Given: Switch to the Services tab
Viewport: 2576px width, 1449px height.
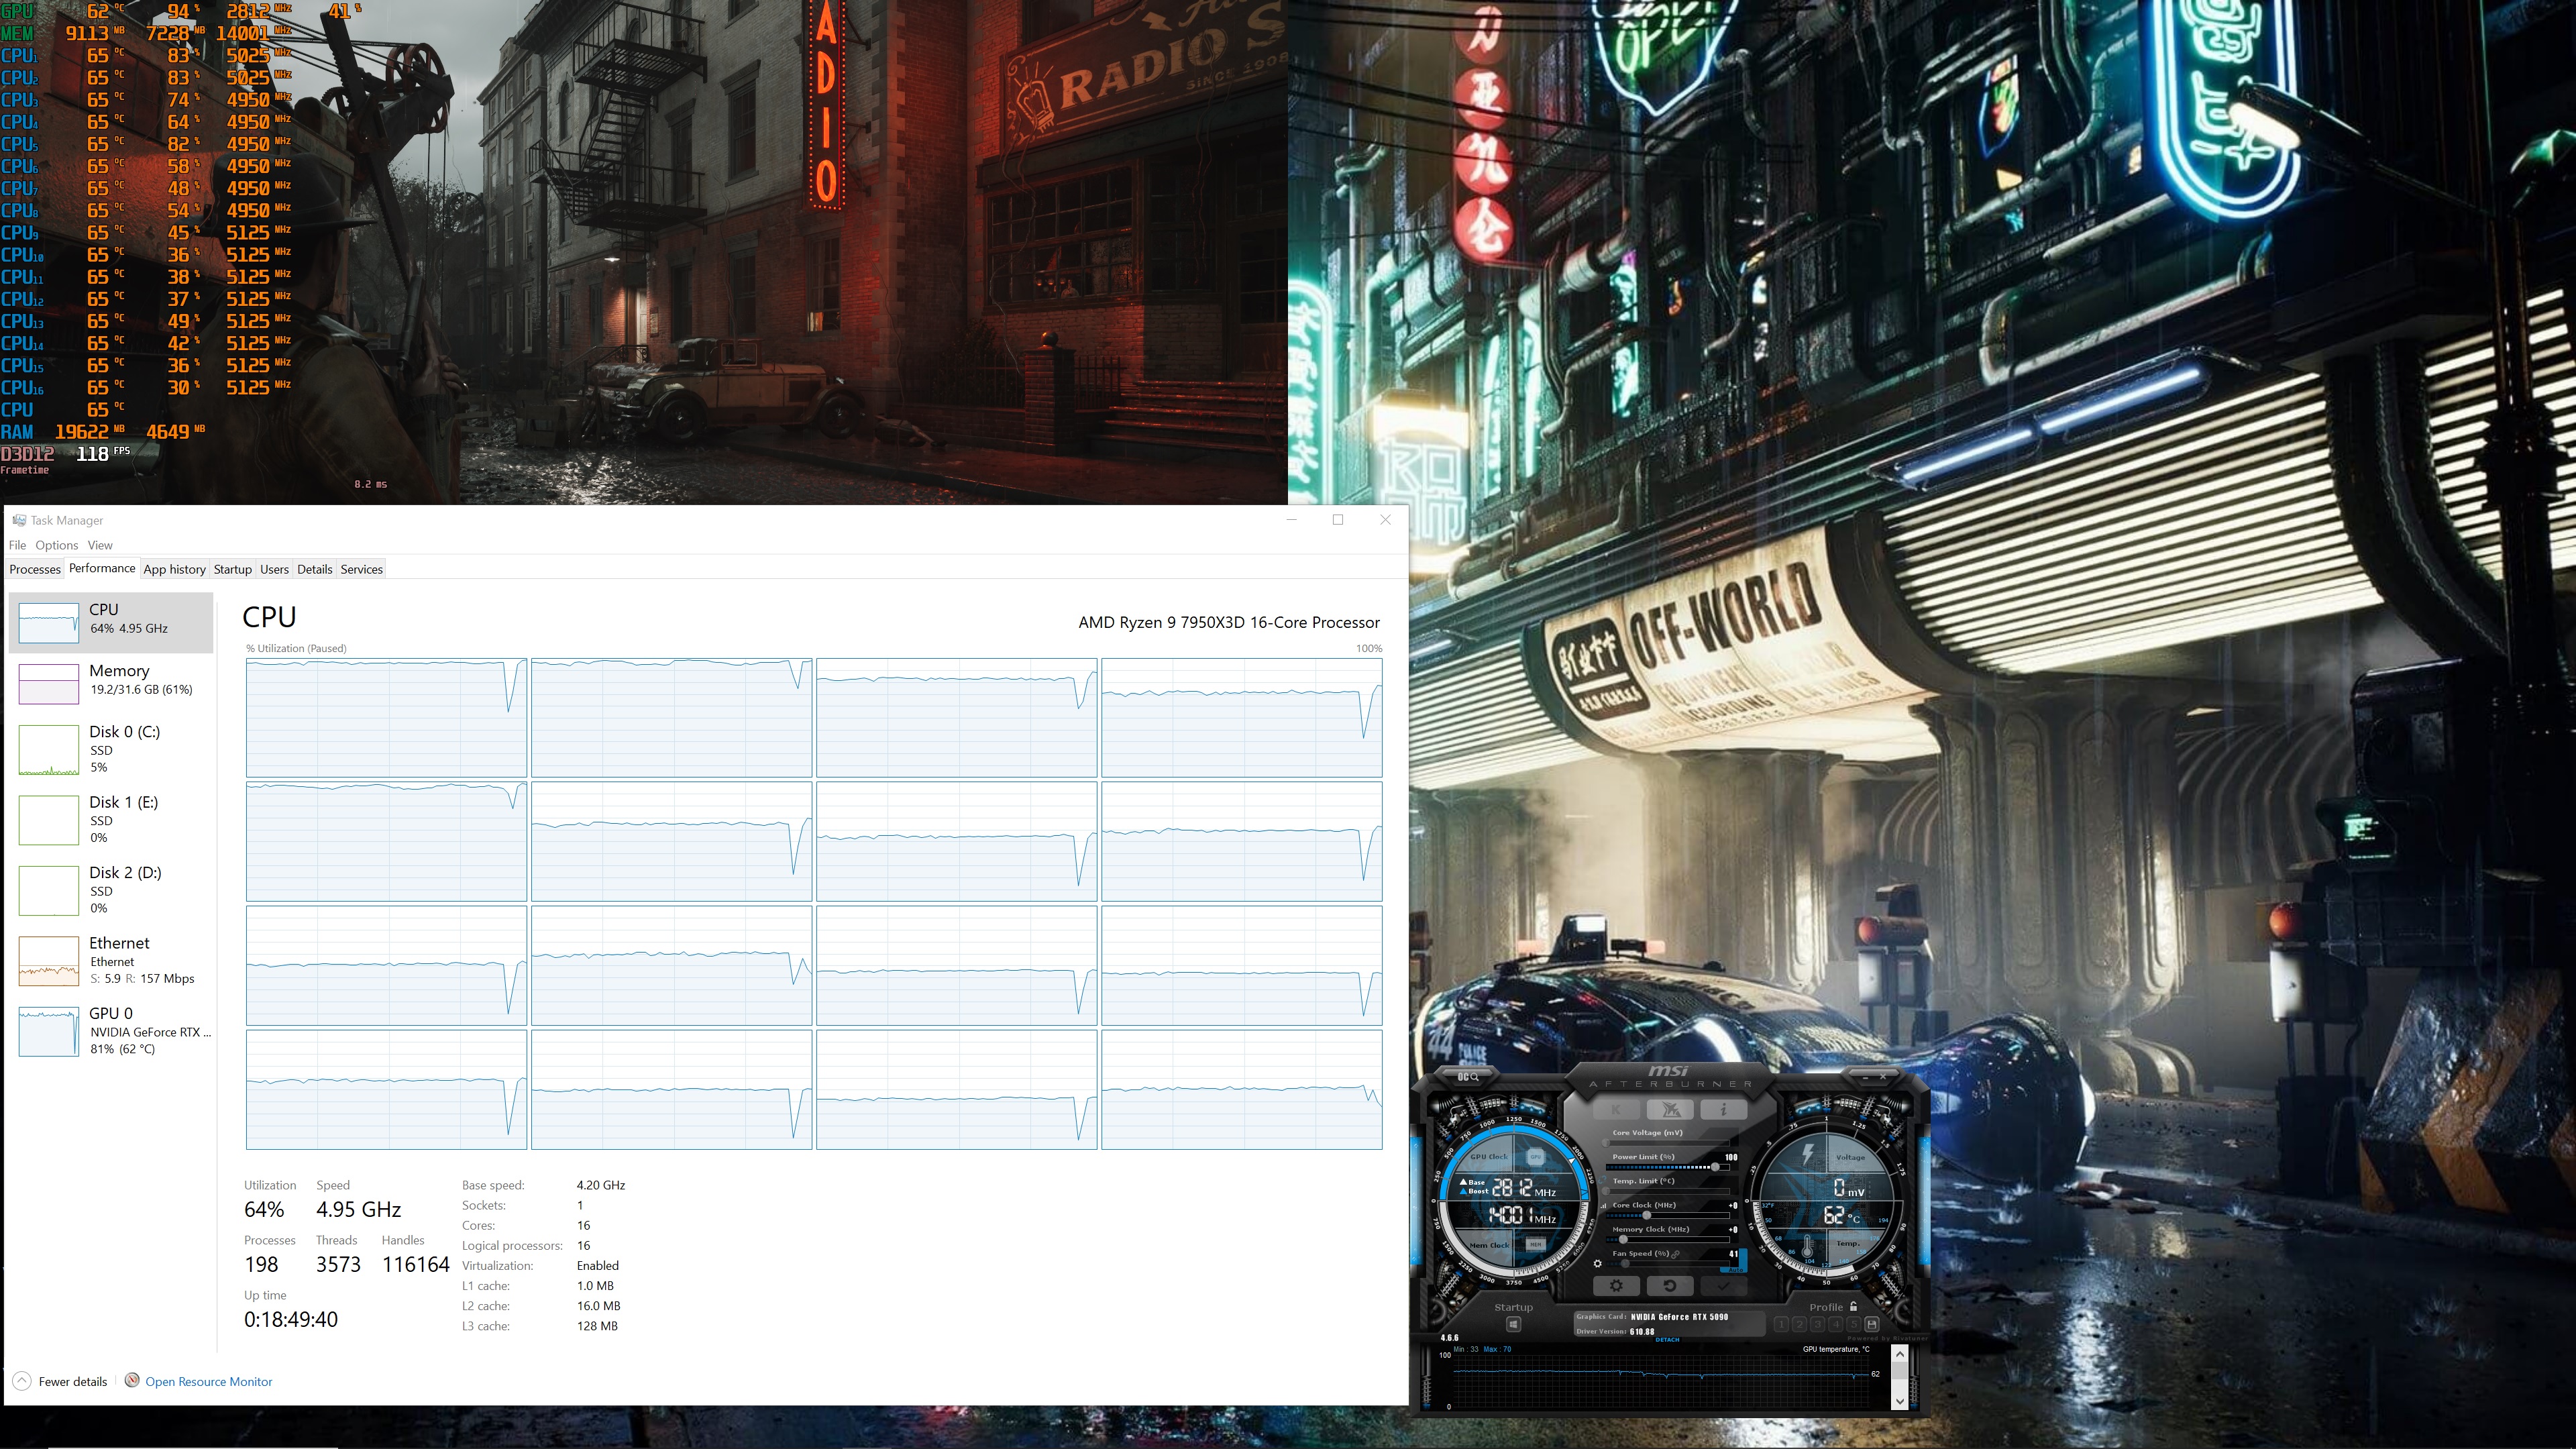Looking at the screenshot, I should (362, 569).
